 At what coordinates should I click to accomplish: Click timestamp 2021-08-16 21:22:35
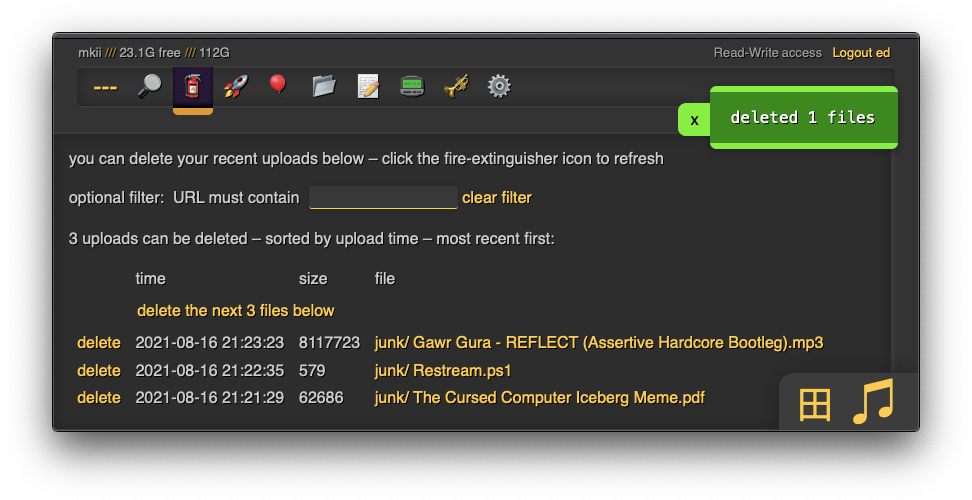pyautogui.click(x=210, y=371)
